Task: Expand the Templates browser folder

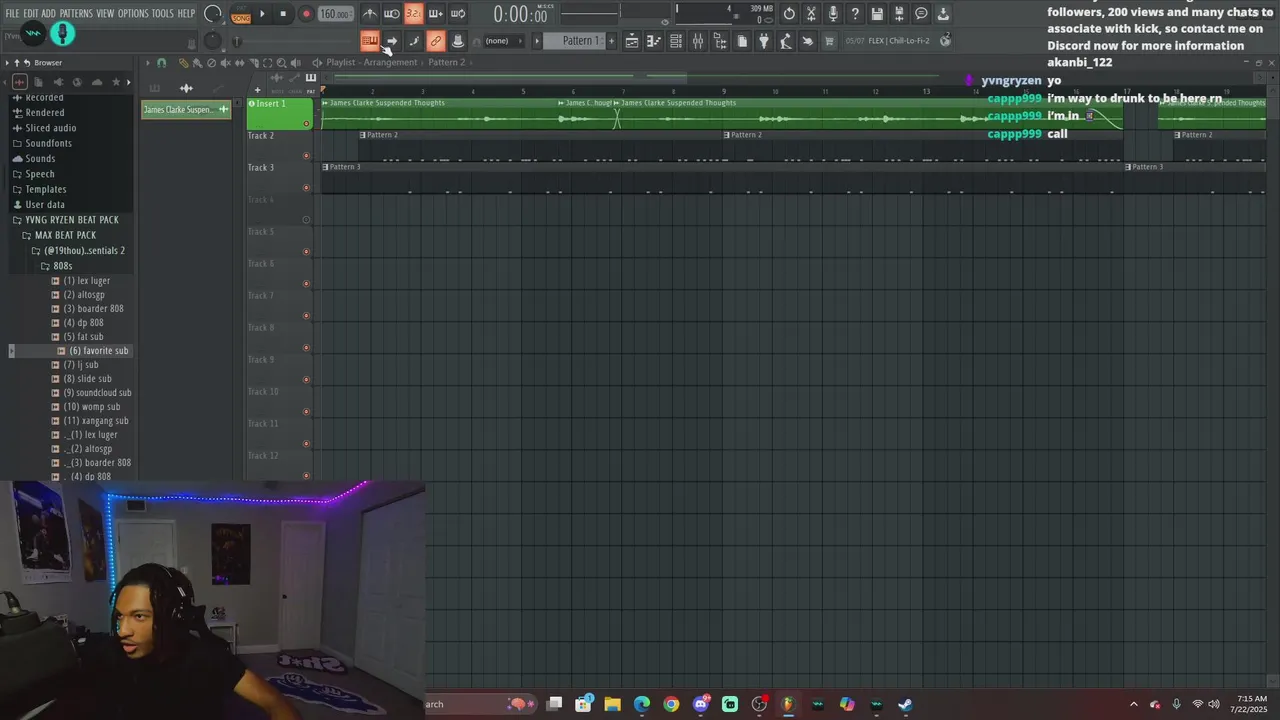Action: 40,189
